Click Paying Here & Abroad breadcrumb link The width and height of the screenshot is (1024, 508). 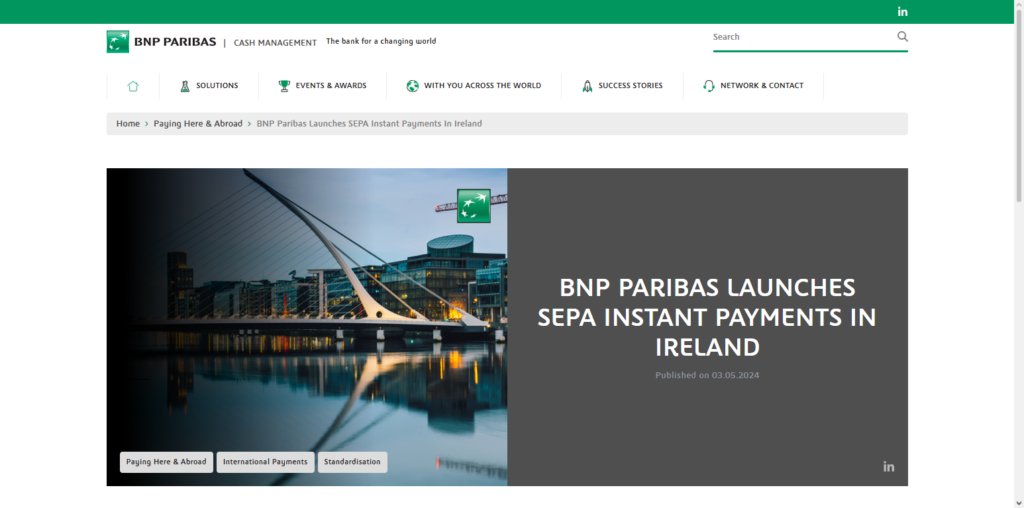[198, 123]
